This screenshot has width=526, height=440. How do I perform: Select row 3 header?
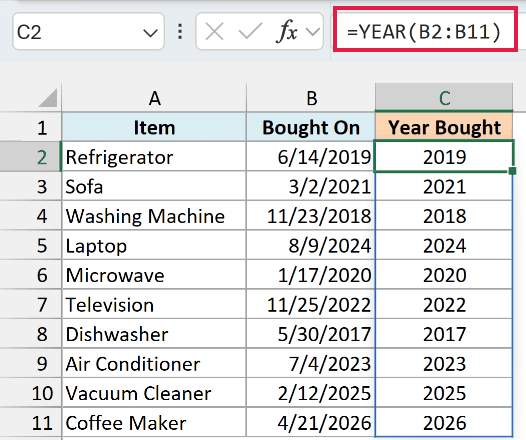[x=31, y=186]
